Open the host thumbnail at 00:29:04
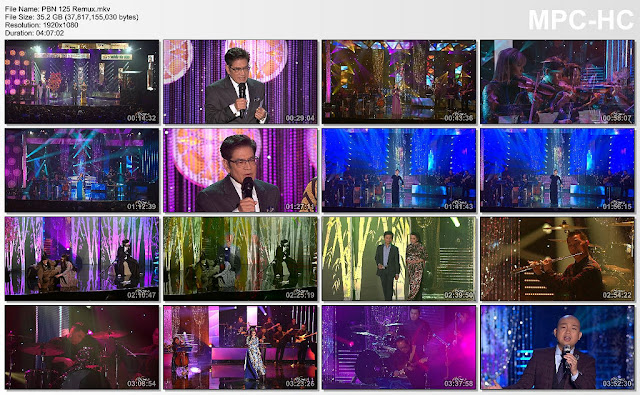 pos(240,82)
